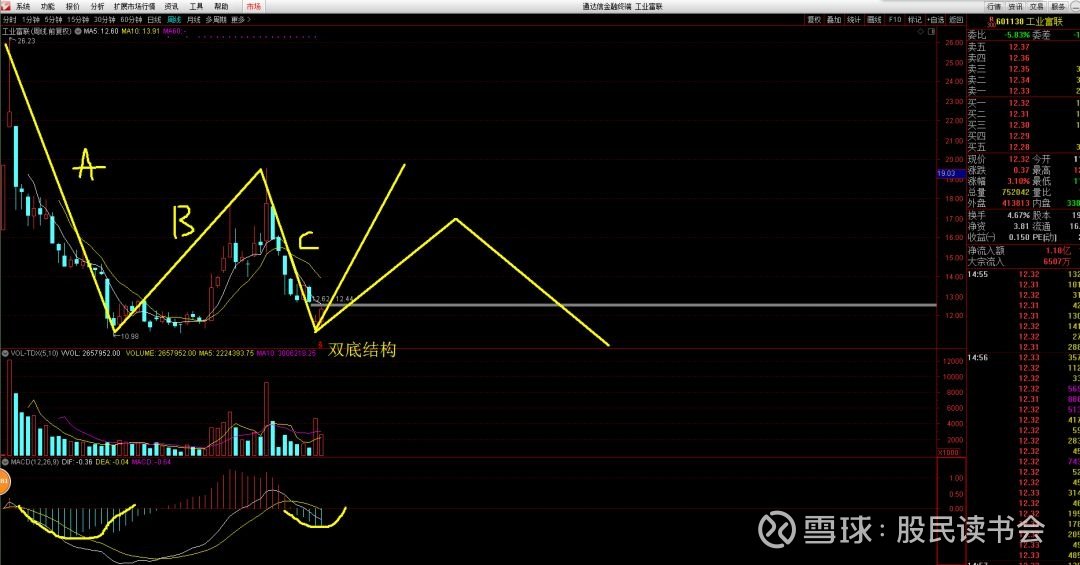Screen dimensions: 1080x565
Task: Click the 卖五 12.37 order row
Action: pos(1023,47)
